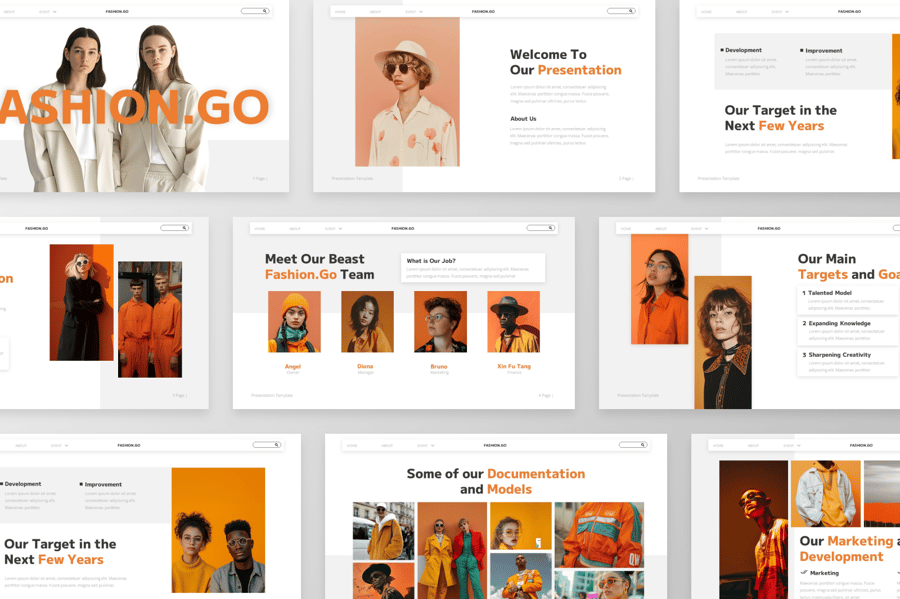Image resolution: width=900 pixels, height=599 pixels.
Task: Click Home on the Main Targets slide navbar
Action: pyautogui.click(x=626, y=229)
